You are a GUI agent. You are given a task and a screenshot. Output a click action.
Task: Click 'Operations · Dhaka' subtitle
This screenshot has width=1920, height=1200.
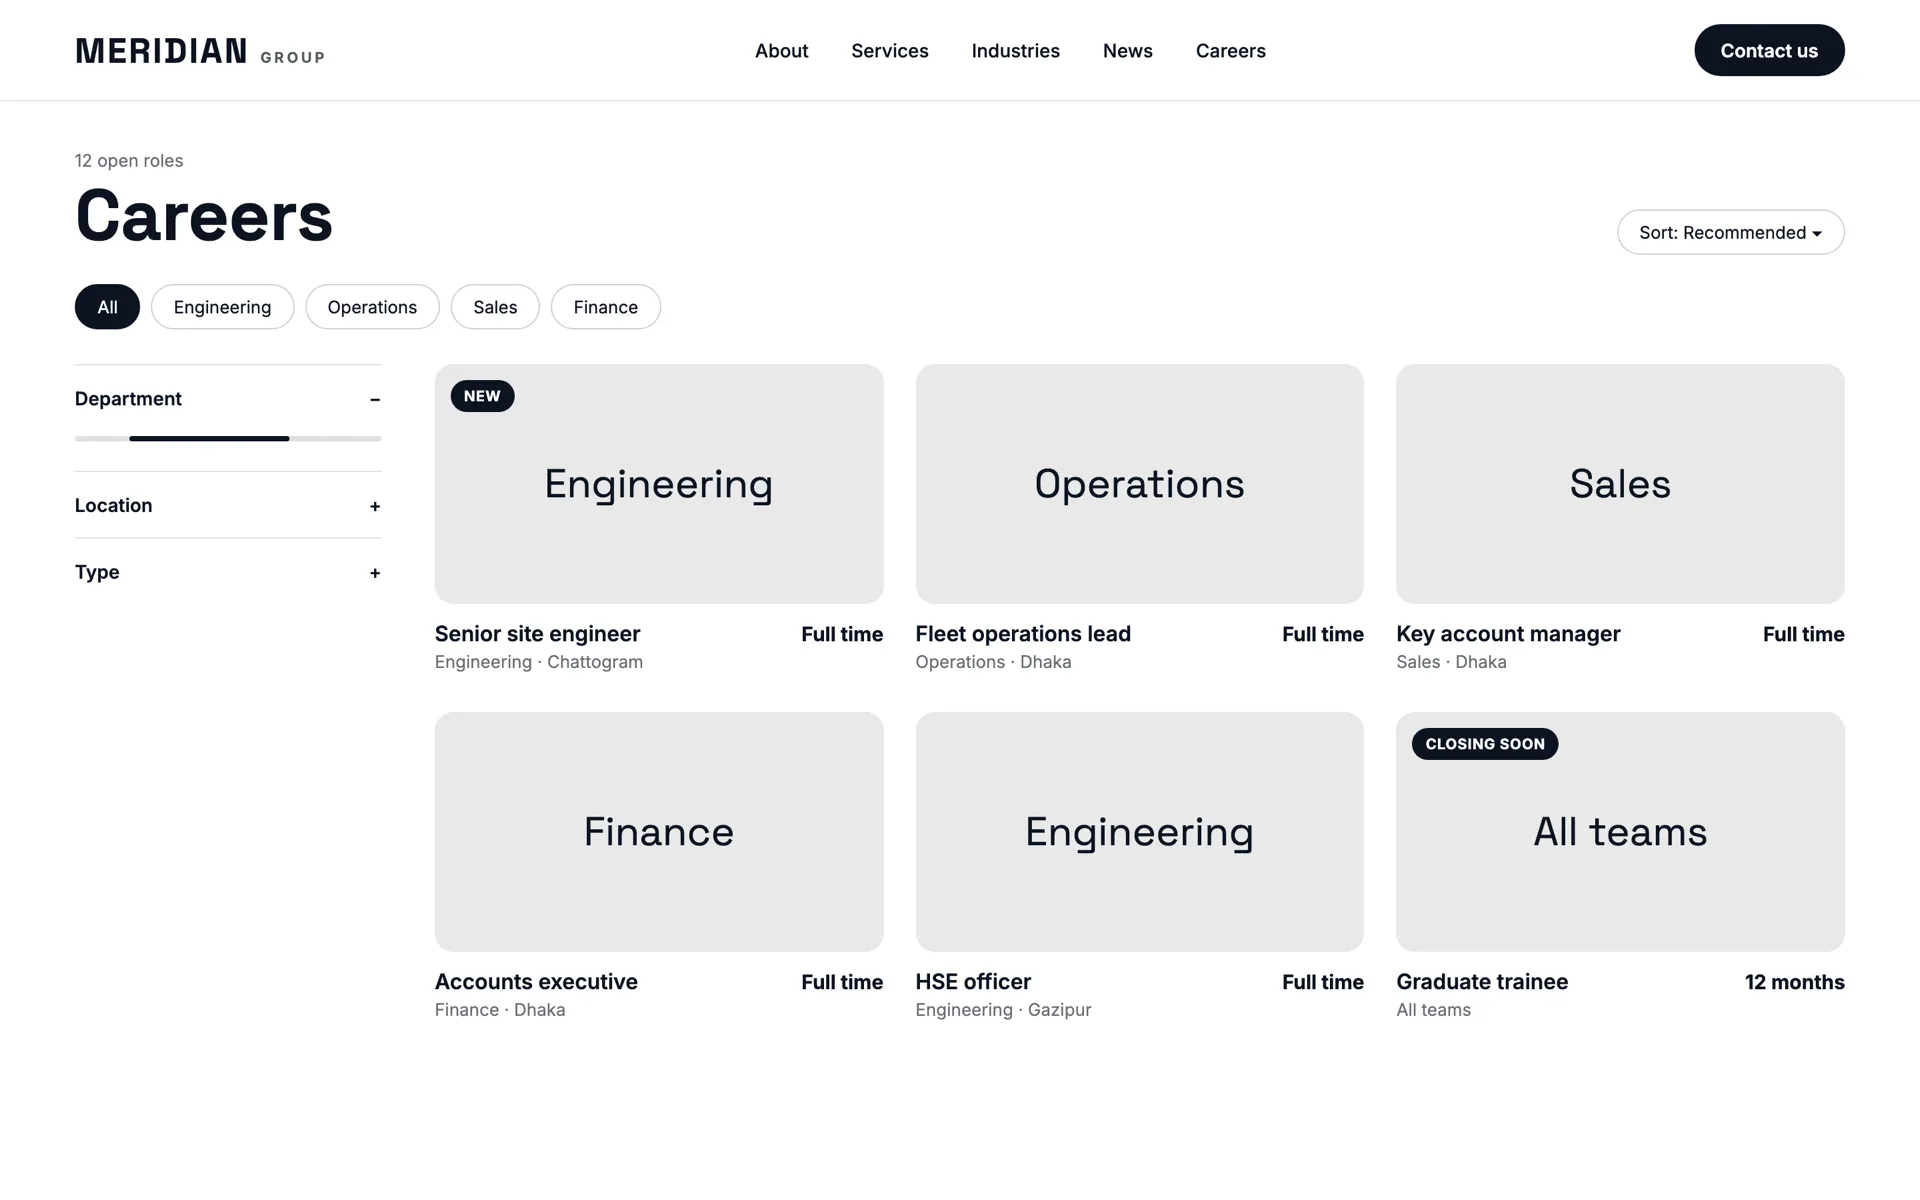pyautogui.click(x=993, y=662)
